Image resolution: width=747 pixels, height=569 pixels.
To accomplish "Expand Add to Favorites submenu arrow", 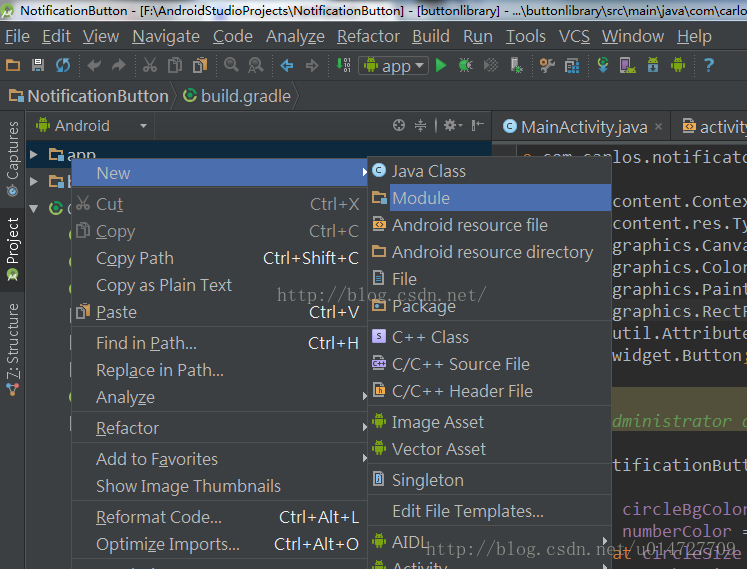I will (x=364, y=458).
